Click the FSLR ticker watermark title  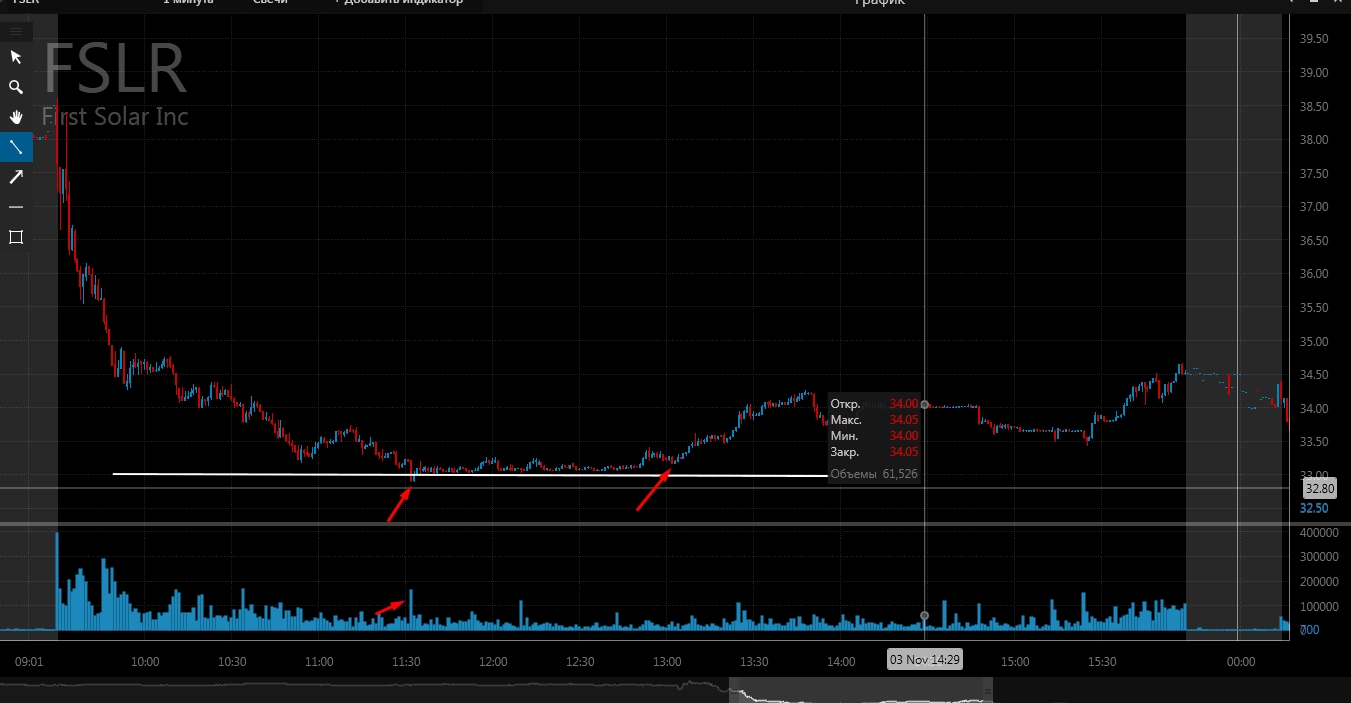(115, 70)
